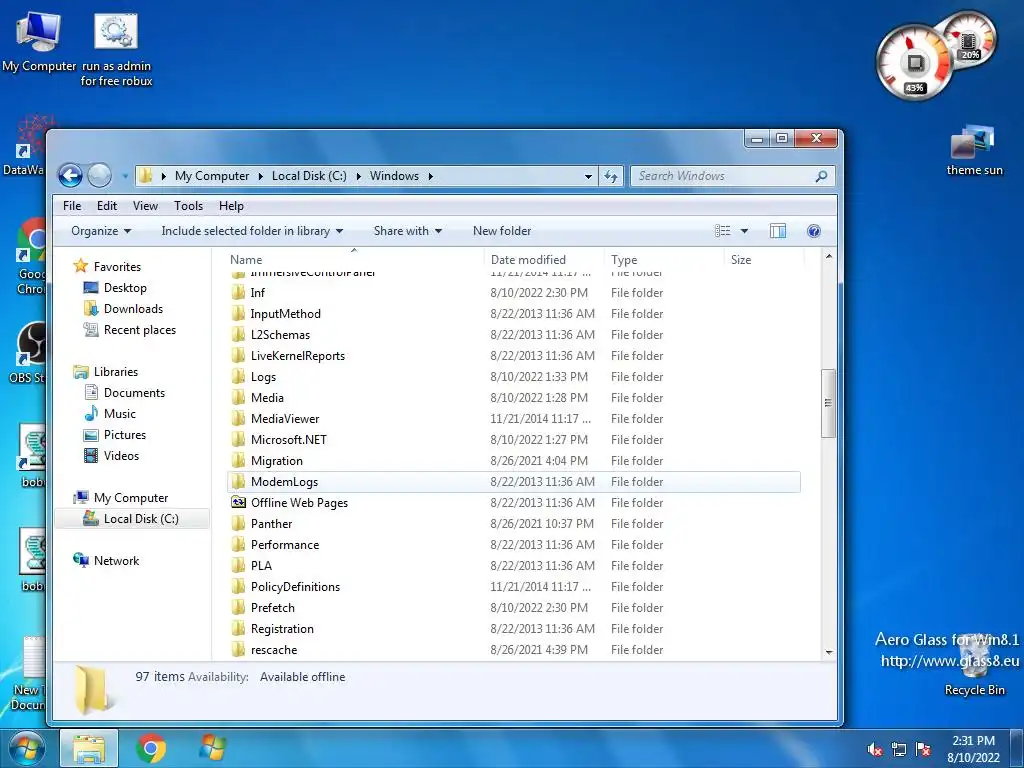Expand breadcrumb arrow after My Computer

(x=261, y=176)
